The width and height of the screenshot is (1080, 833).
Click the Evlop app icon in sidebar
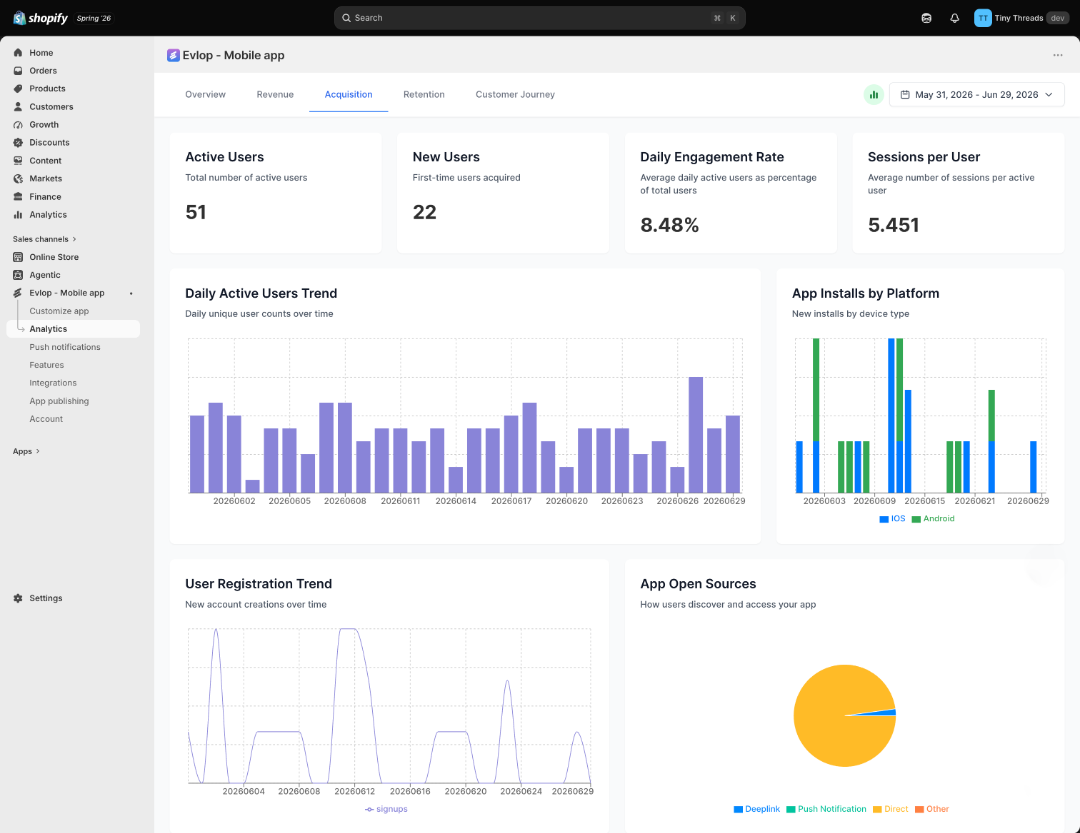(x=18, y=293)
